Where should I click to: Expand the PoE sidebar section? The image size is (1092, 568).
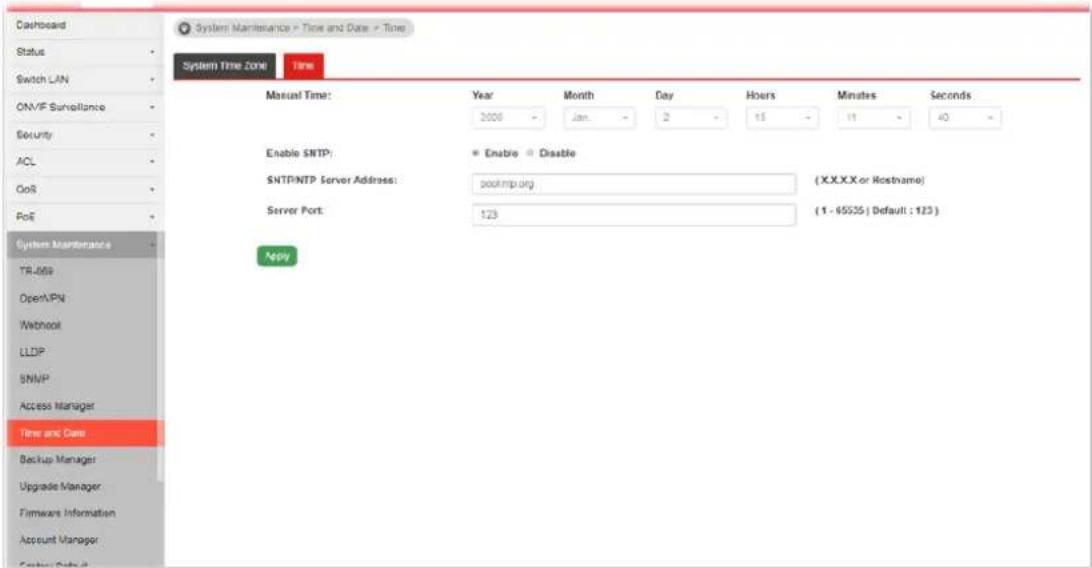tap(85, 216)
